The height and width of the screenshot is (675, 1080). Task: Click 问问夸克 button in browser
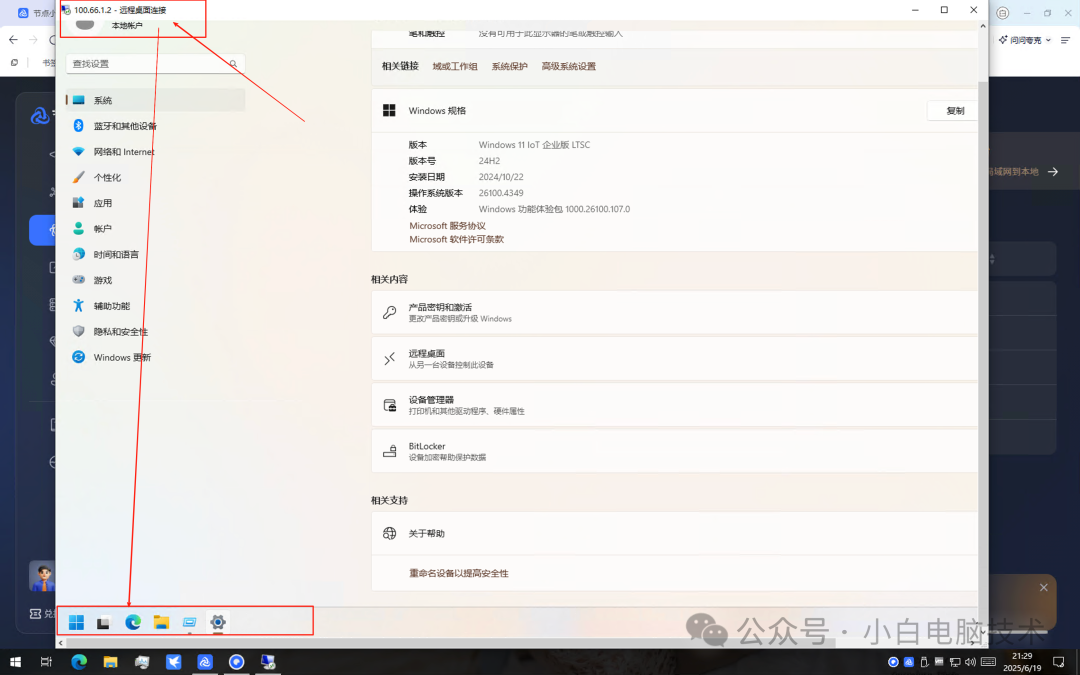point(1025,40)
